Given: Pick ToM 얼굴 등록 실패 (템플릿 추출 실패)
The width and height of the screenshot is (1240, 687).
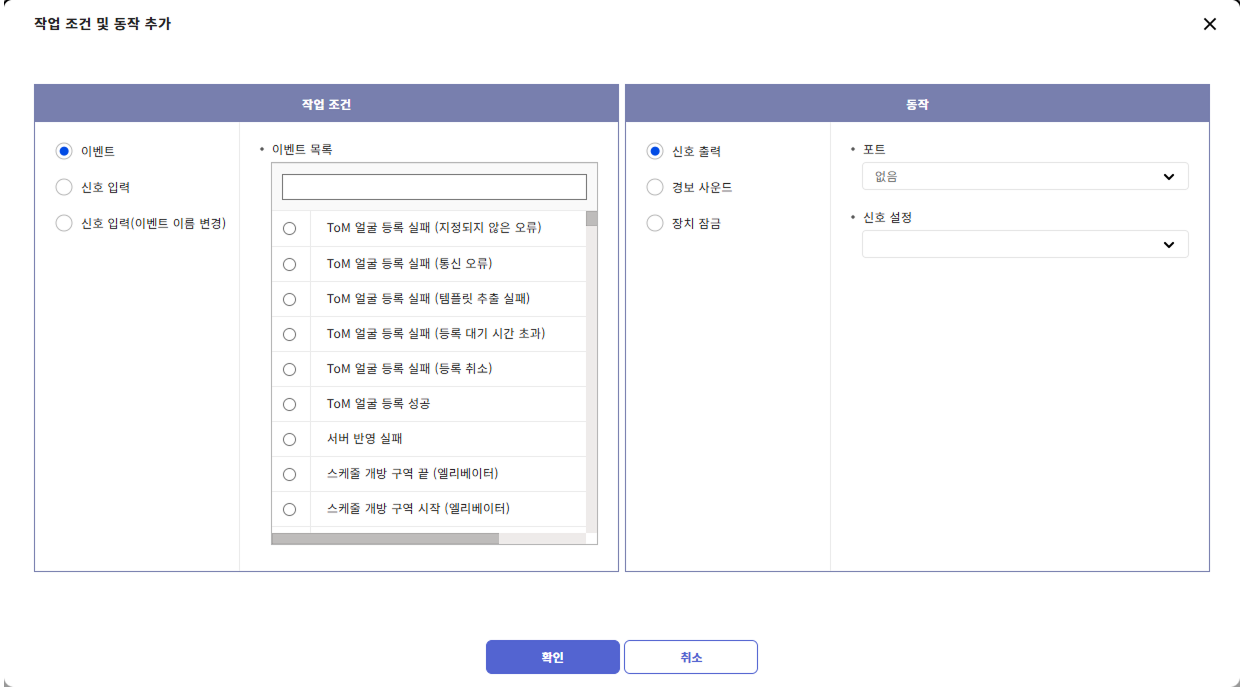Looking at the screenshot, I should [x=290, y=299].
